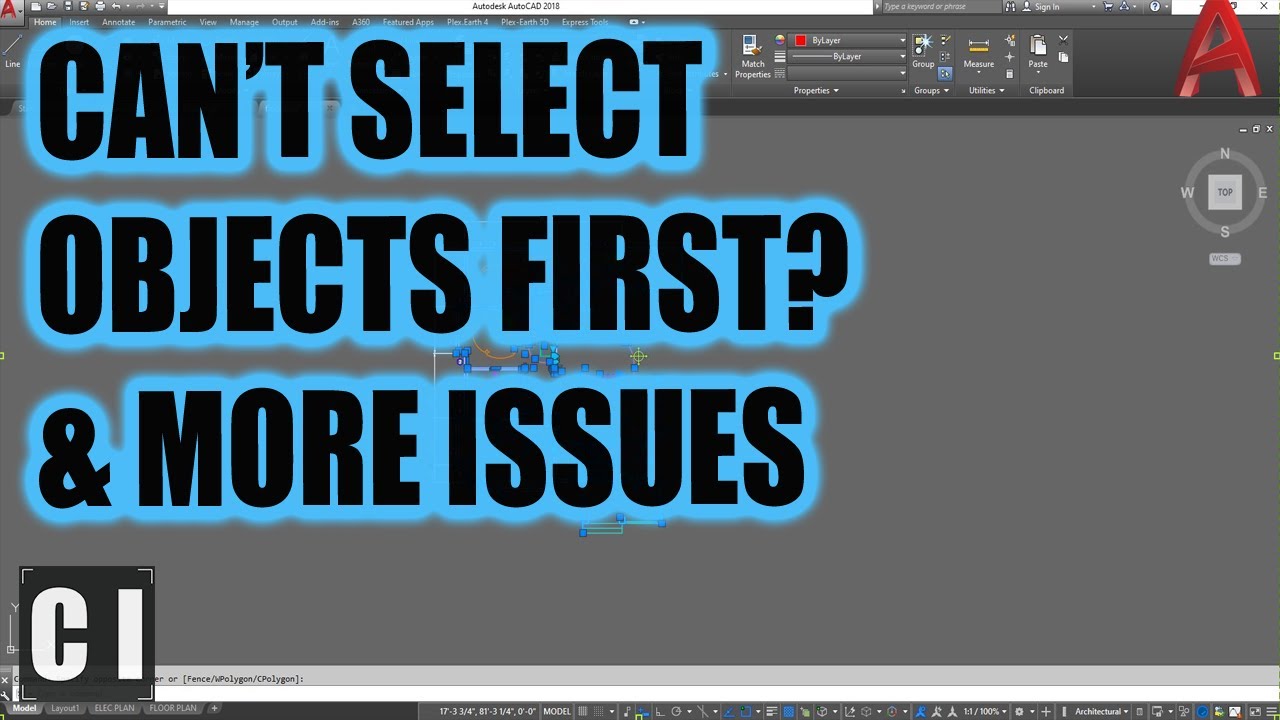Screen dimensions: 1280x720
Task: Open the Quick Calculator icon
Action: pyautogui.click(x=1009, y=73)
